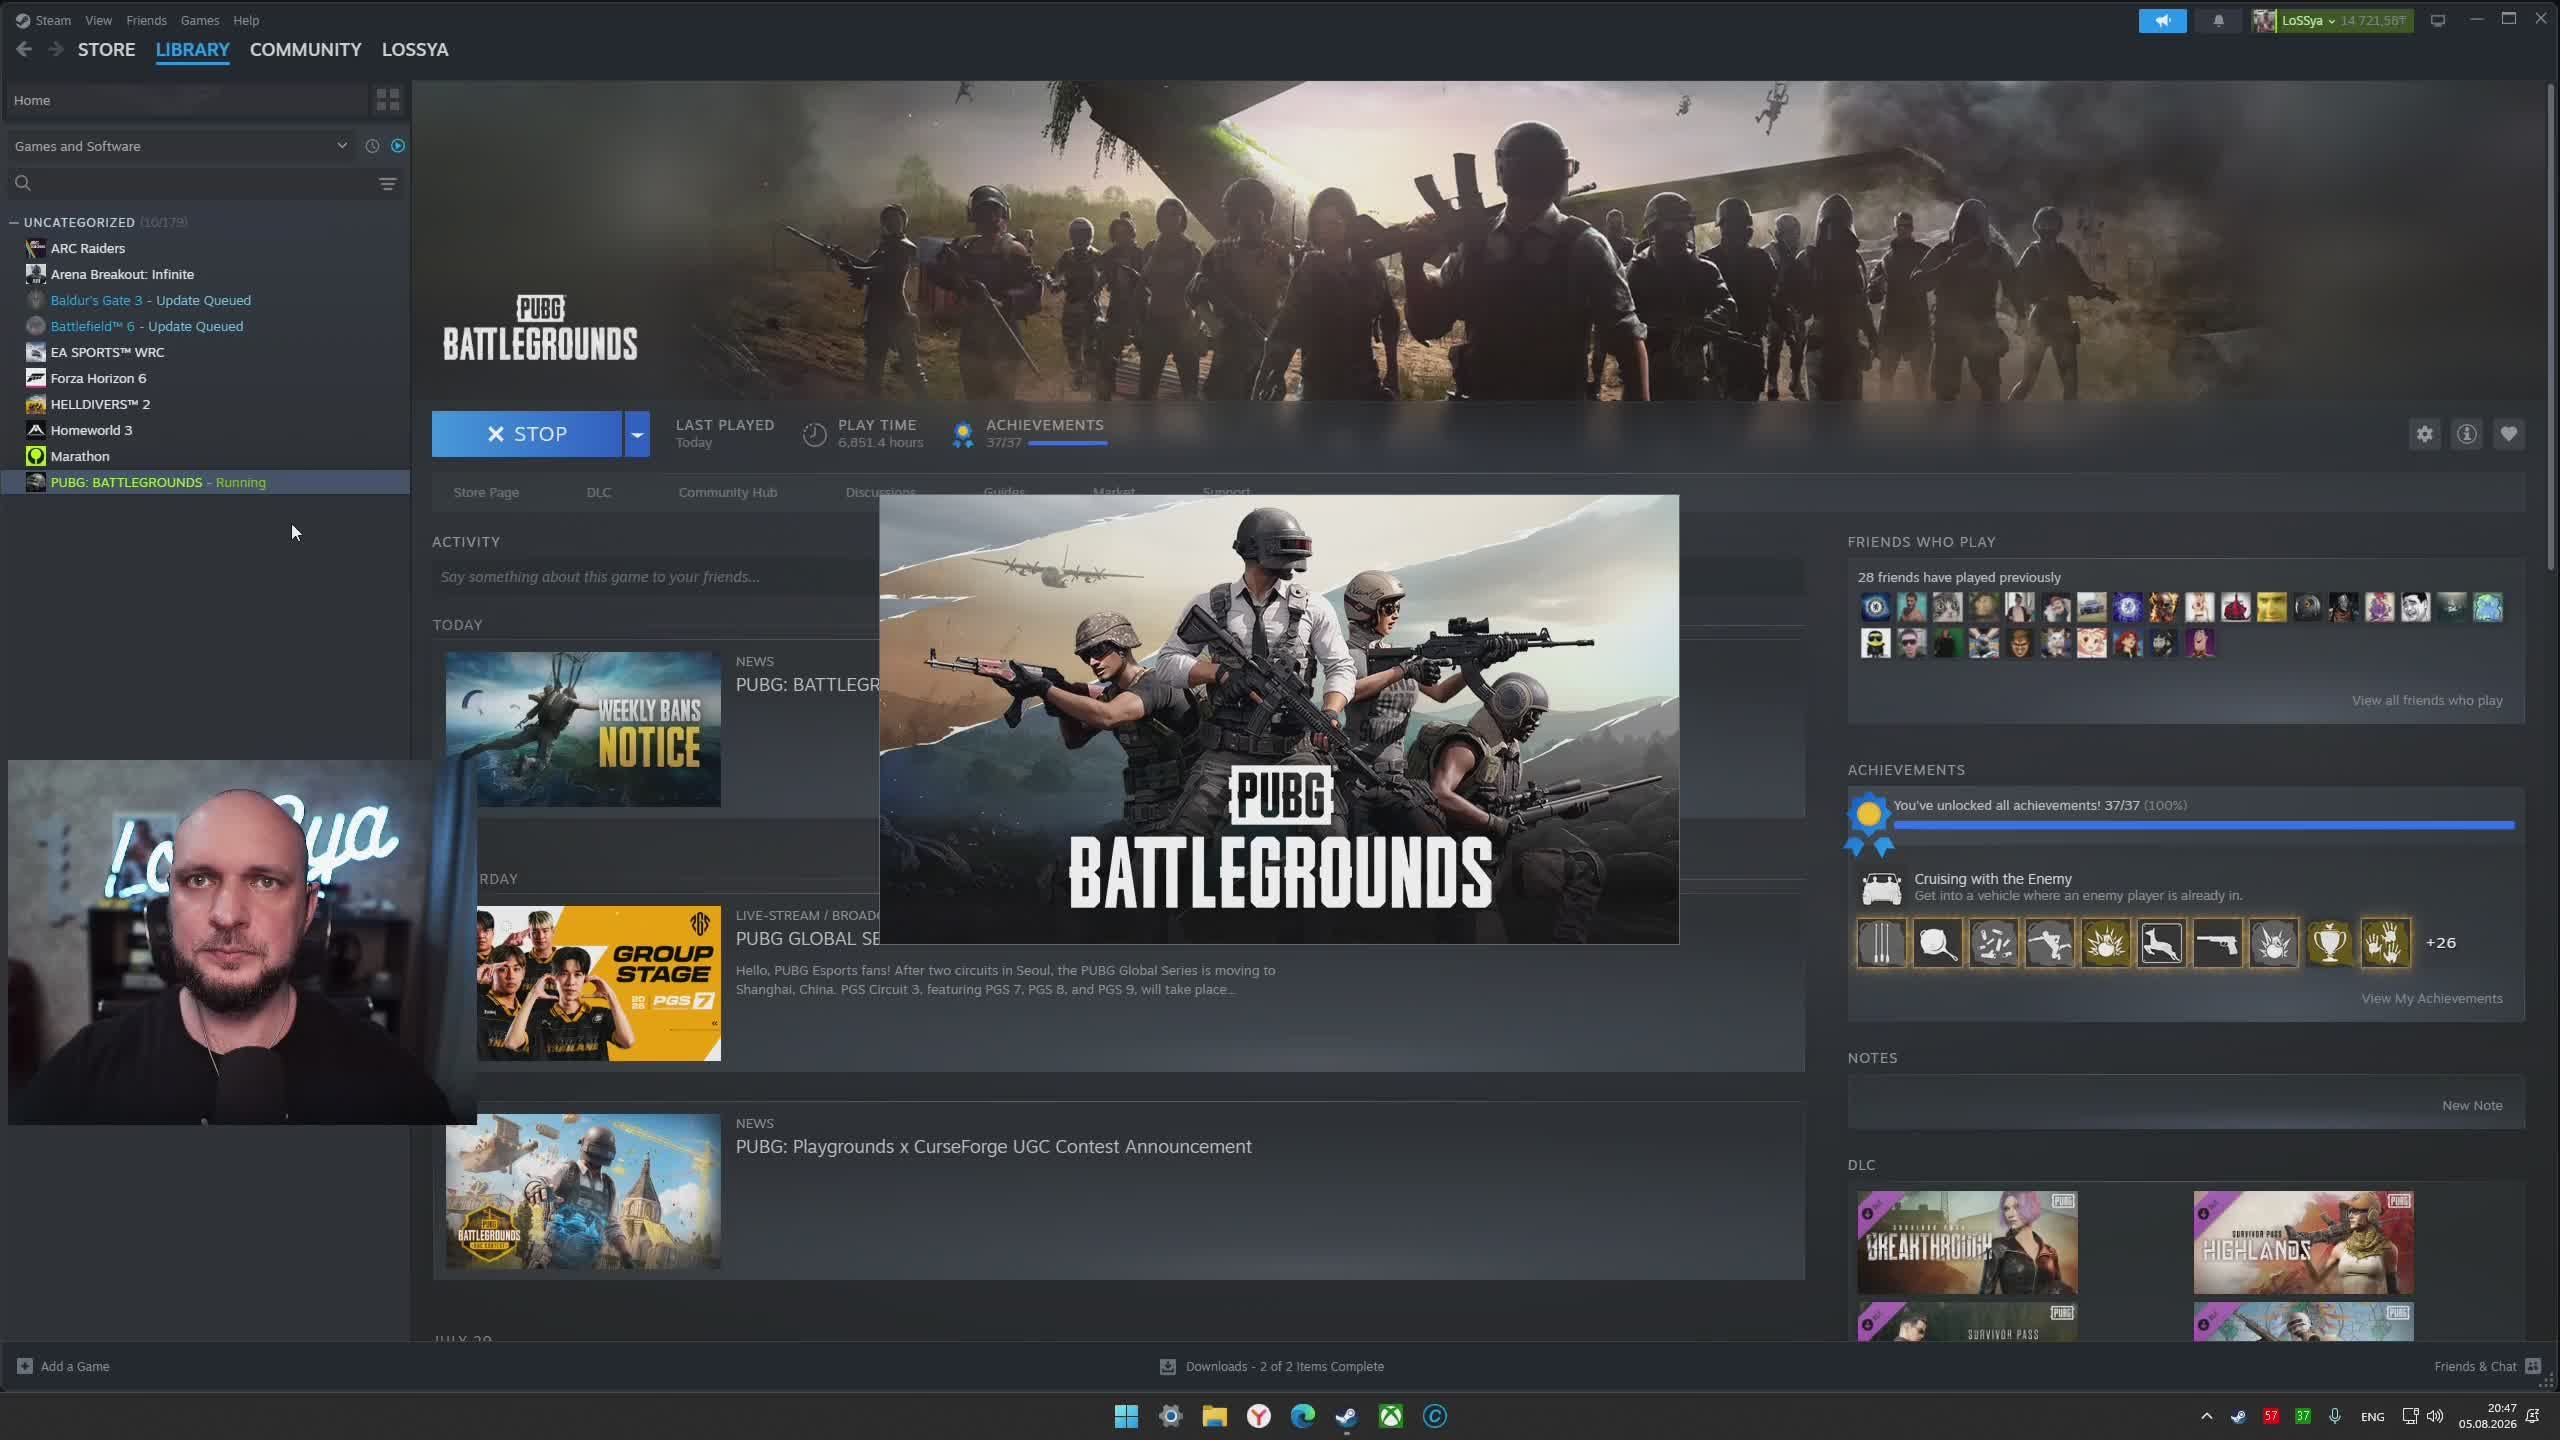Click the trophy achievement icon
Screen dimensions: 2560x1440
(2329, 943)
